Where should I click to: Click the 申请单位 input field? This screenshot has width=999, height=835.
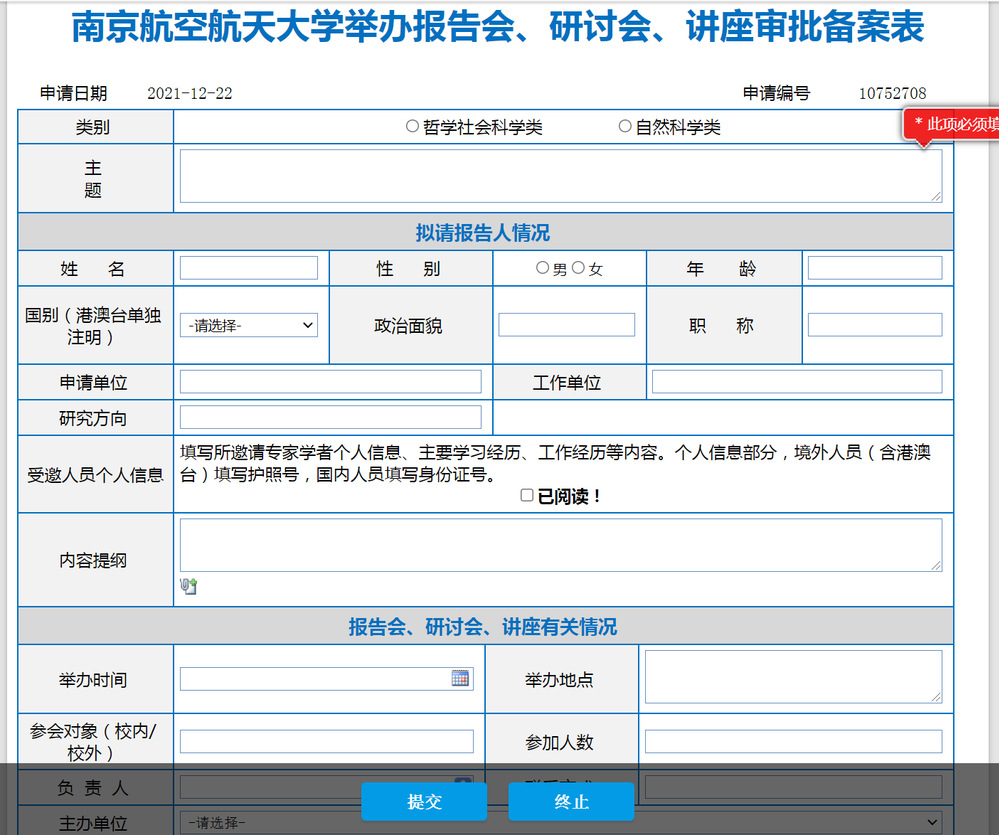click(330, 382)
